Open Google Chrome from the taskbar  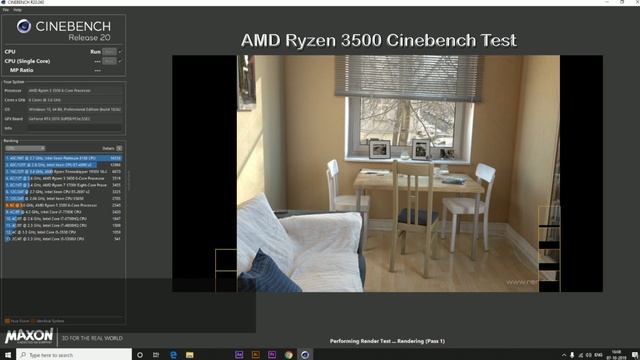coord(289,355)
